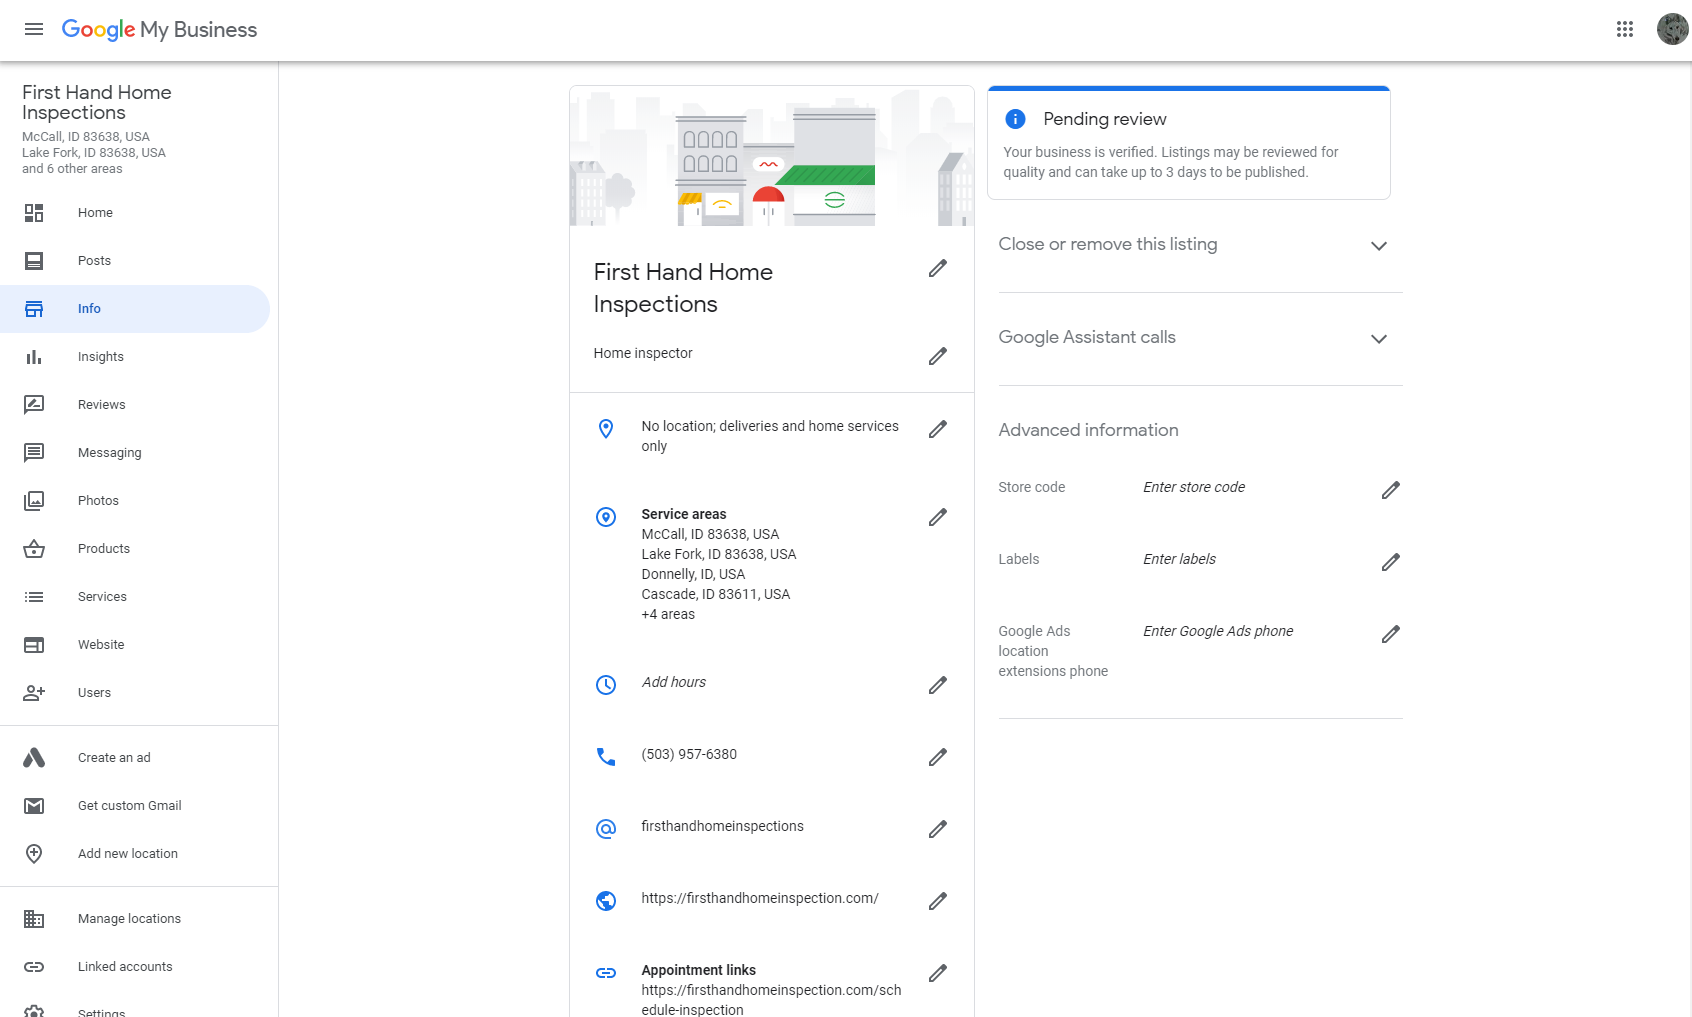Click the Enter Google Ads phone placeholder

[1218, 631]
